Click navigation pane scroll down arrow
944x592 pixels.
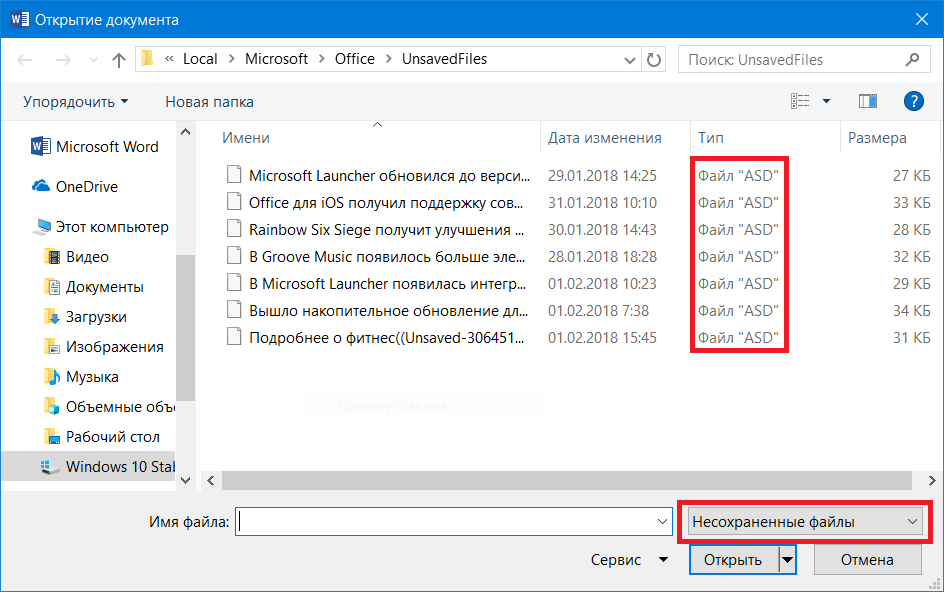[185, 480]
